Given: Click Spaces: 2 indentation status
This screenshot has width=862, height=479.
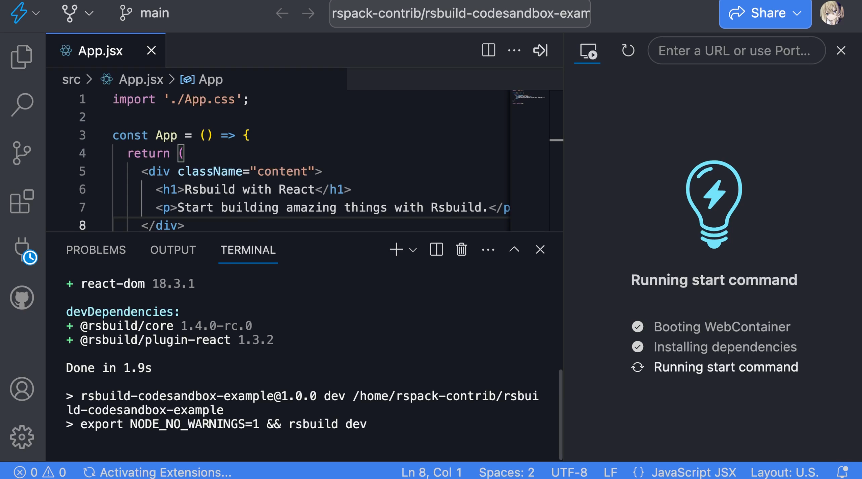Looking at the screenshot, I should tap(506, 472).
